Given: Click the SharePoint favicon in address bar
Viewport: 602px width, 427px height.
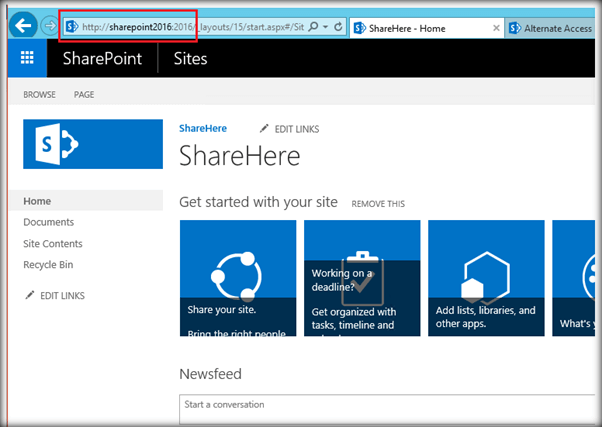Looking at the screenshot, I should coord(72,27).
